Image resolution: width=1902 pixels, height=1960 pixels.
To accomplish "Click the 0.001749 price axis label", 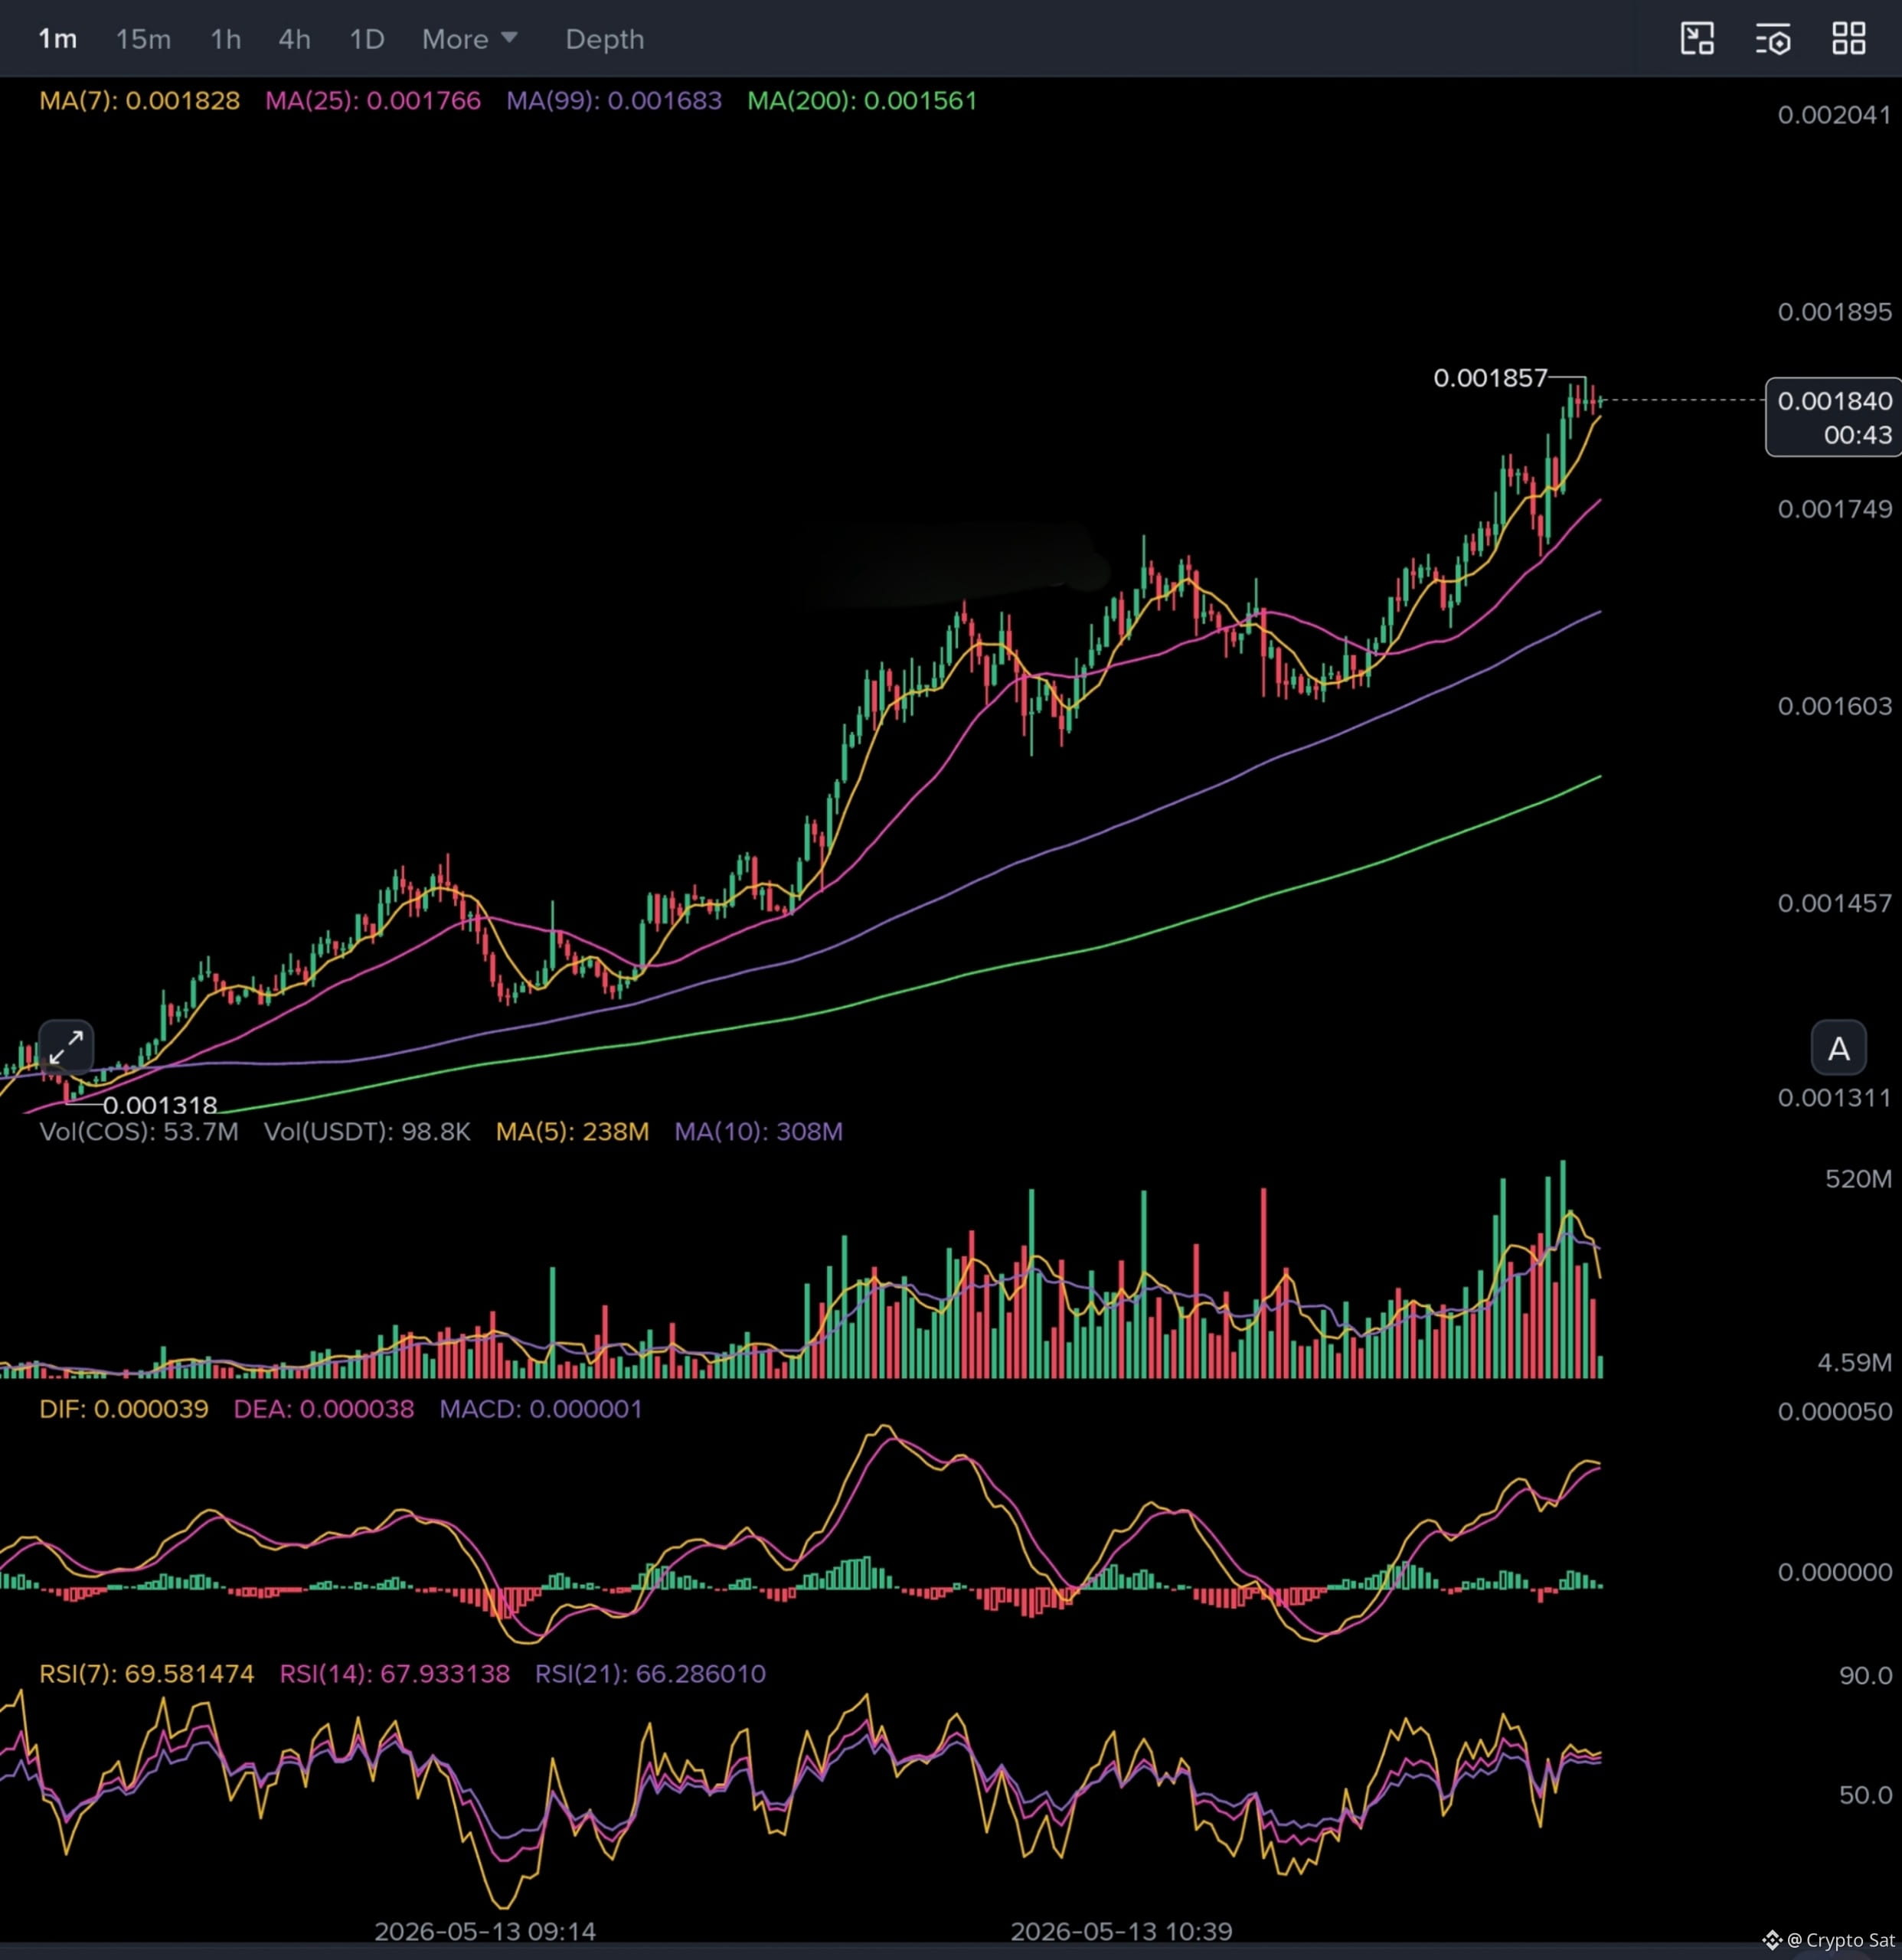I will 1834,509.
